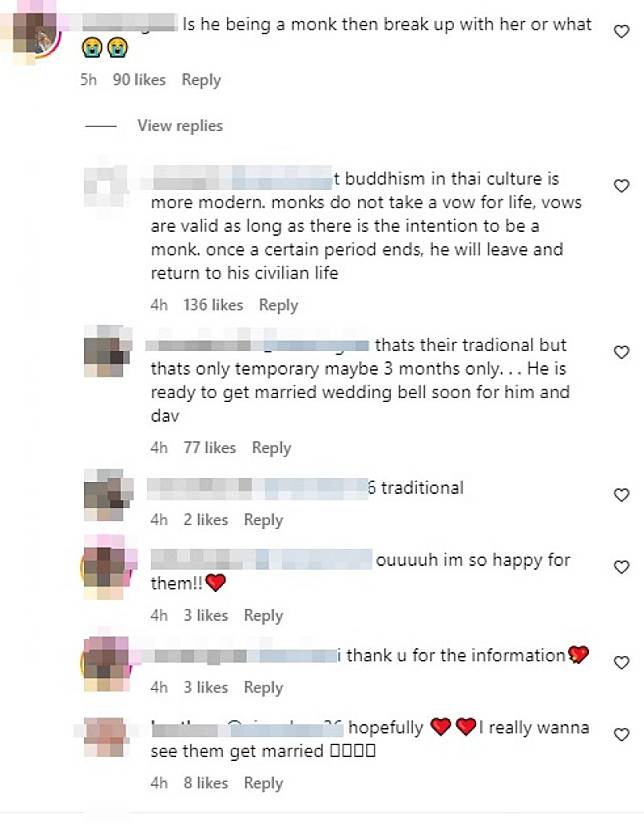Open avatar beside 'thank u for the information'

pos(106,664)
